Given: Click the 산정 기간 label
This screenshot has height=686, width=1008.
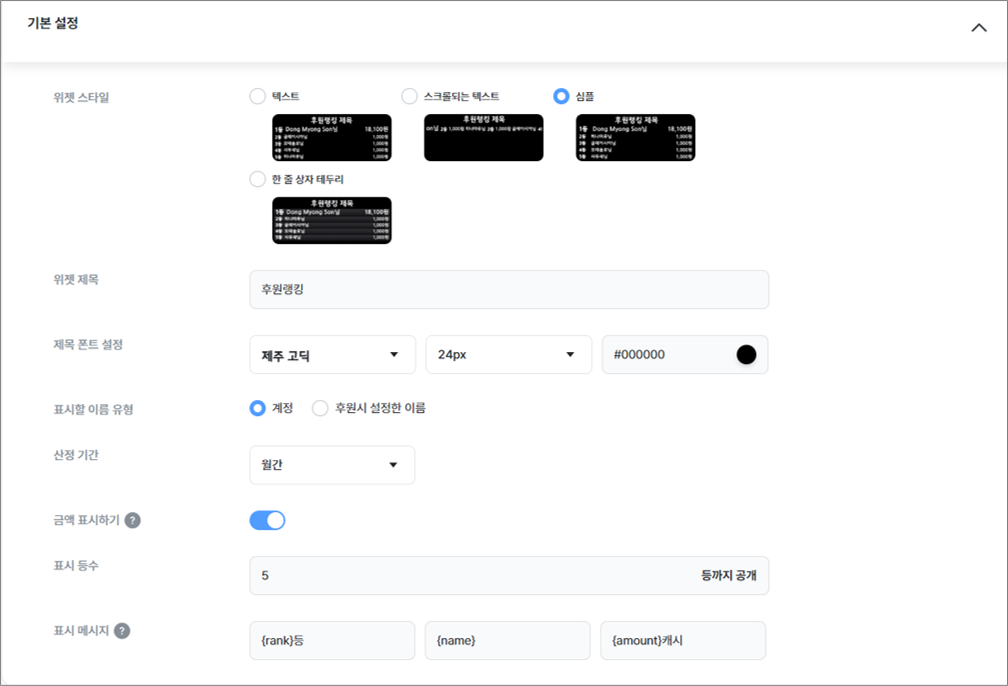Looking at the screenshot, I should [x=76, y=455].
